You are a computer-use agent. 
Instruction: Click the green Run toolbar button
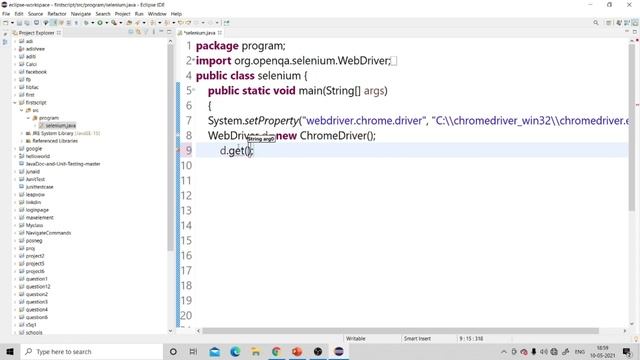[x=100, y=23]
